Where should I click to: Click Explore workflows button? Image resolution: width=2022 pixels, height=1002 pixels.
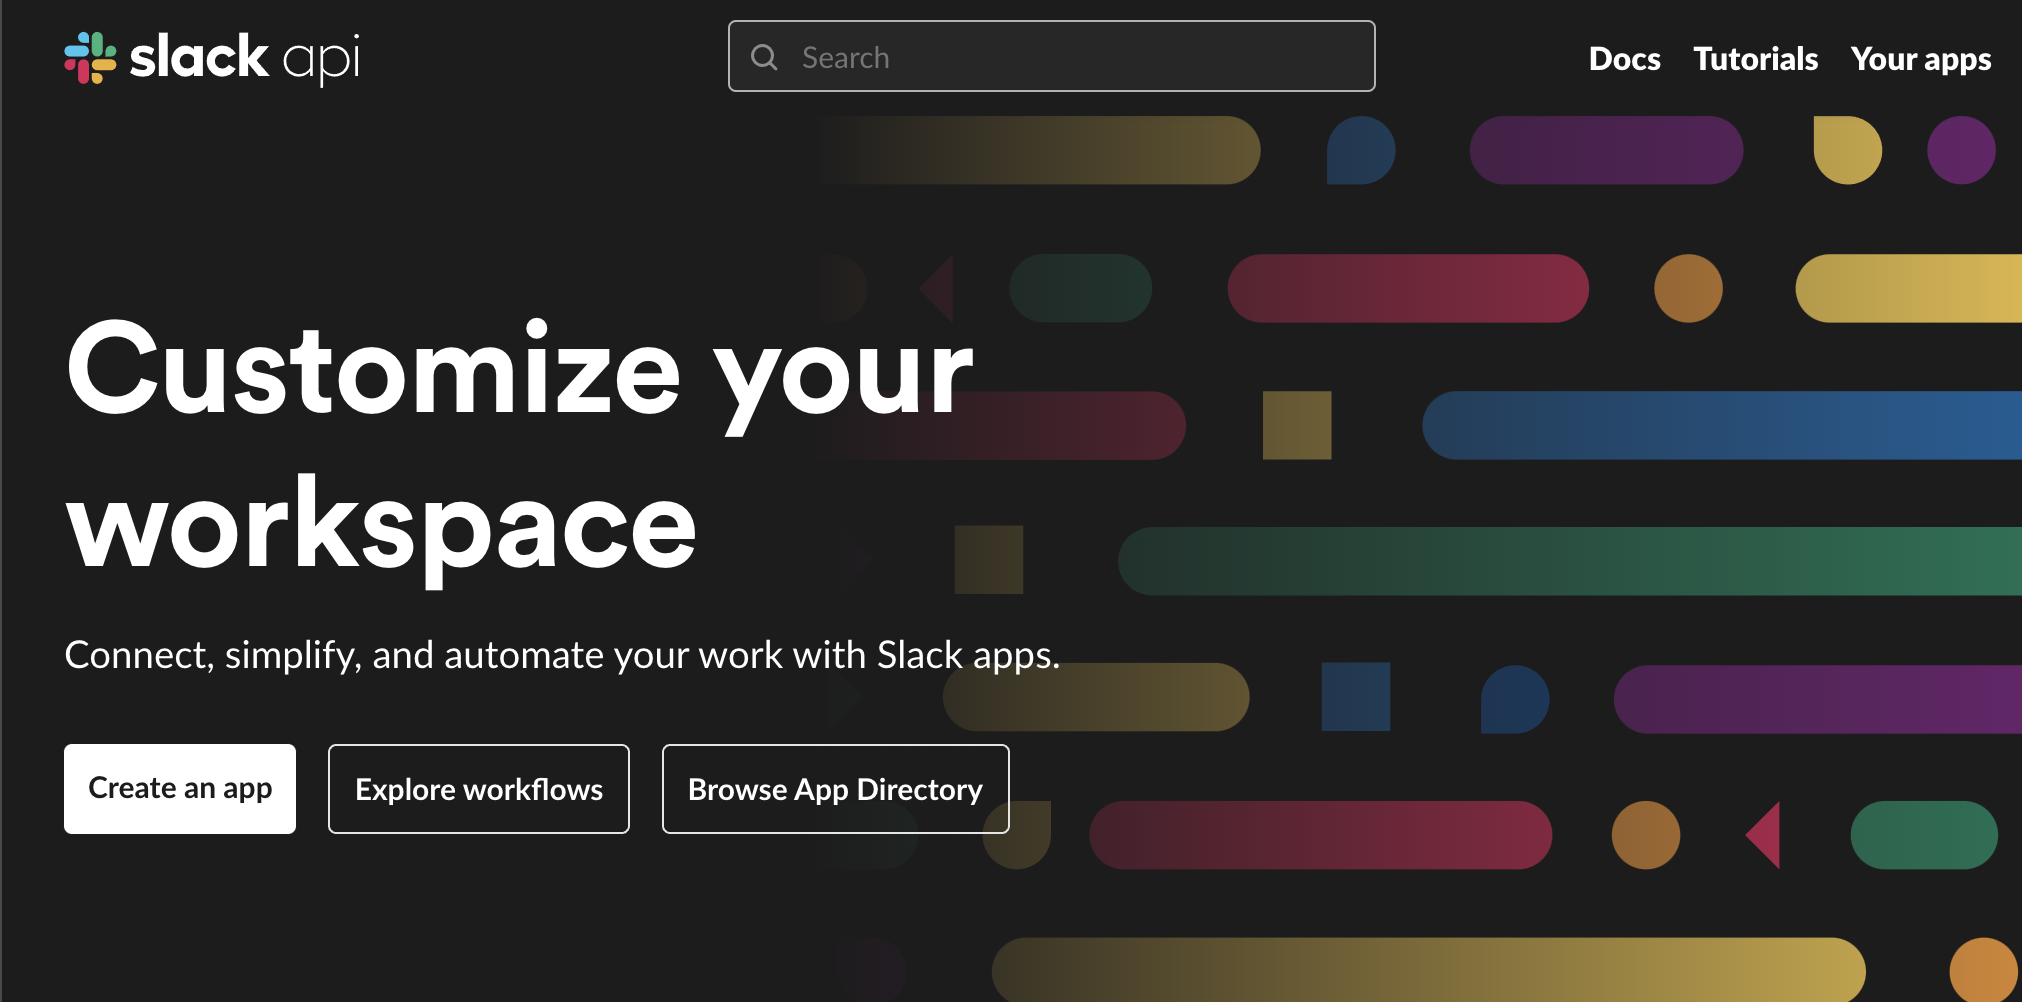pos(479,789)
